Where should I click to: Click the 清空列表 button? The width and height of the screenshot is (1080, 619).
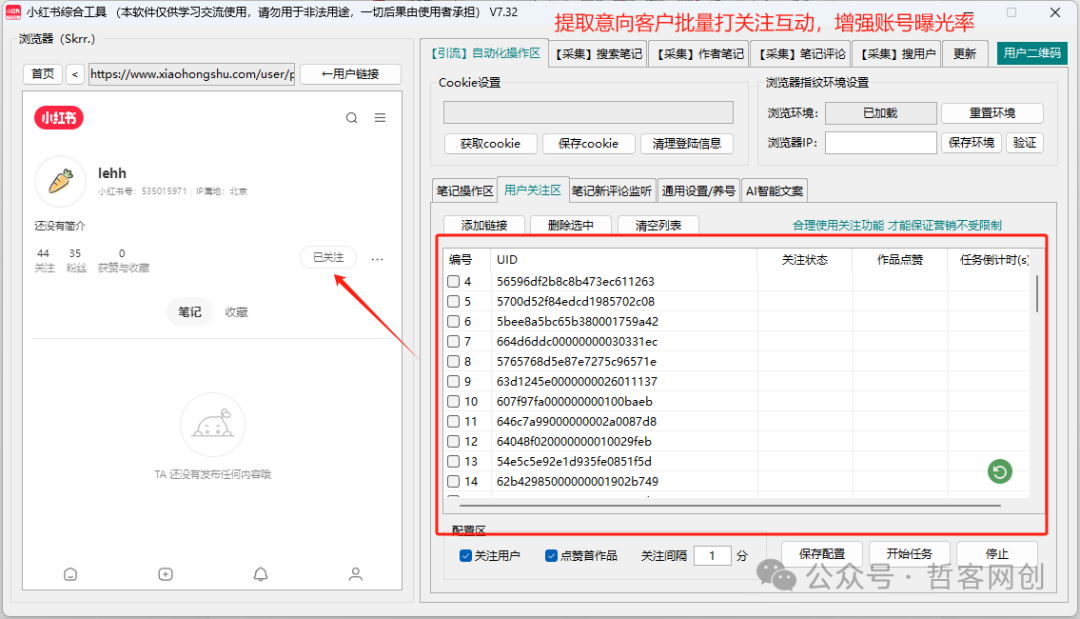pyautogui.click(x=658, y=225)
